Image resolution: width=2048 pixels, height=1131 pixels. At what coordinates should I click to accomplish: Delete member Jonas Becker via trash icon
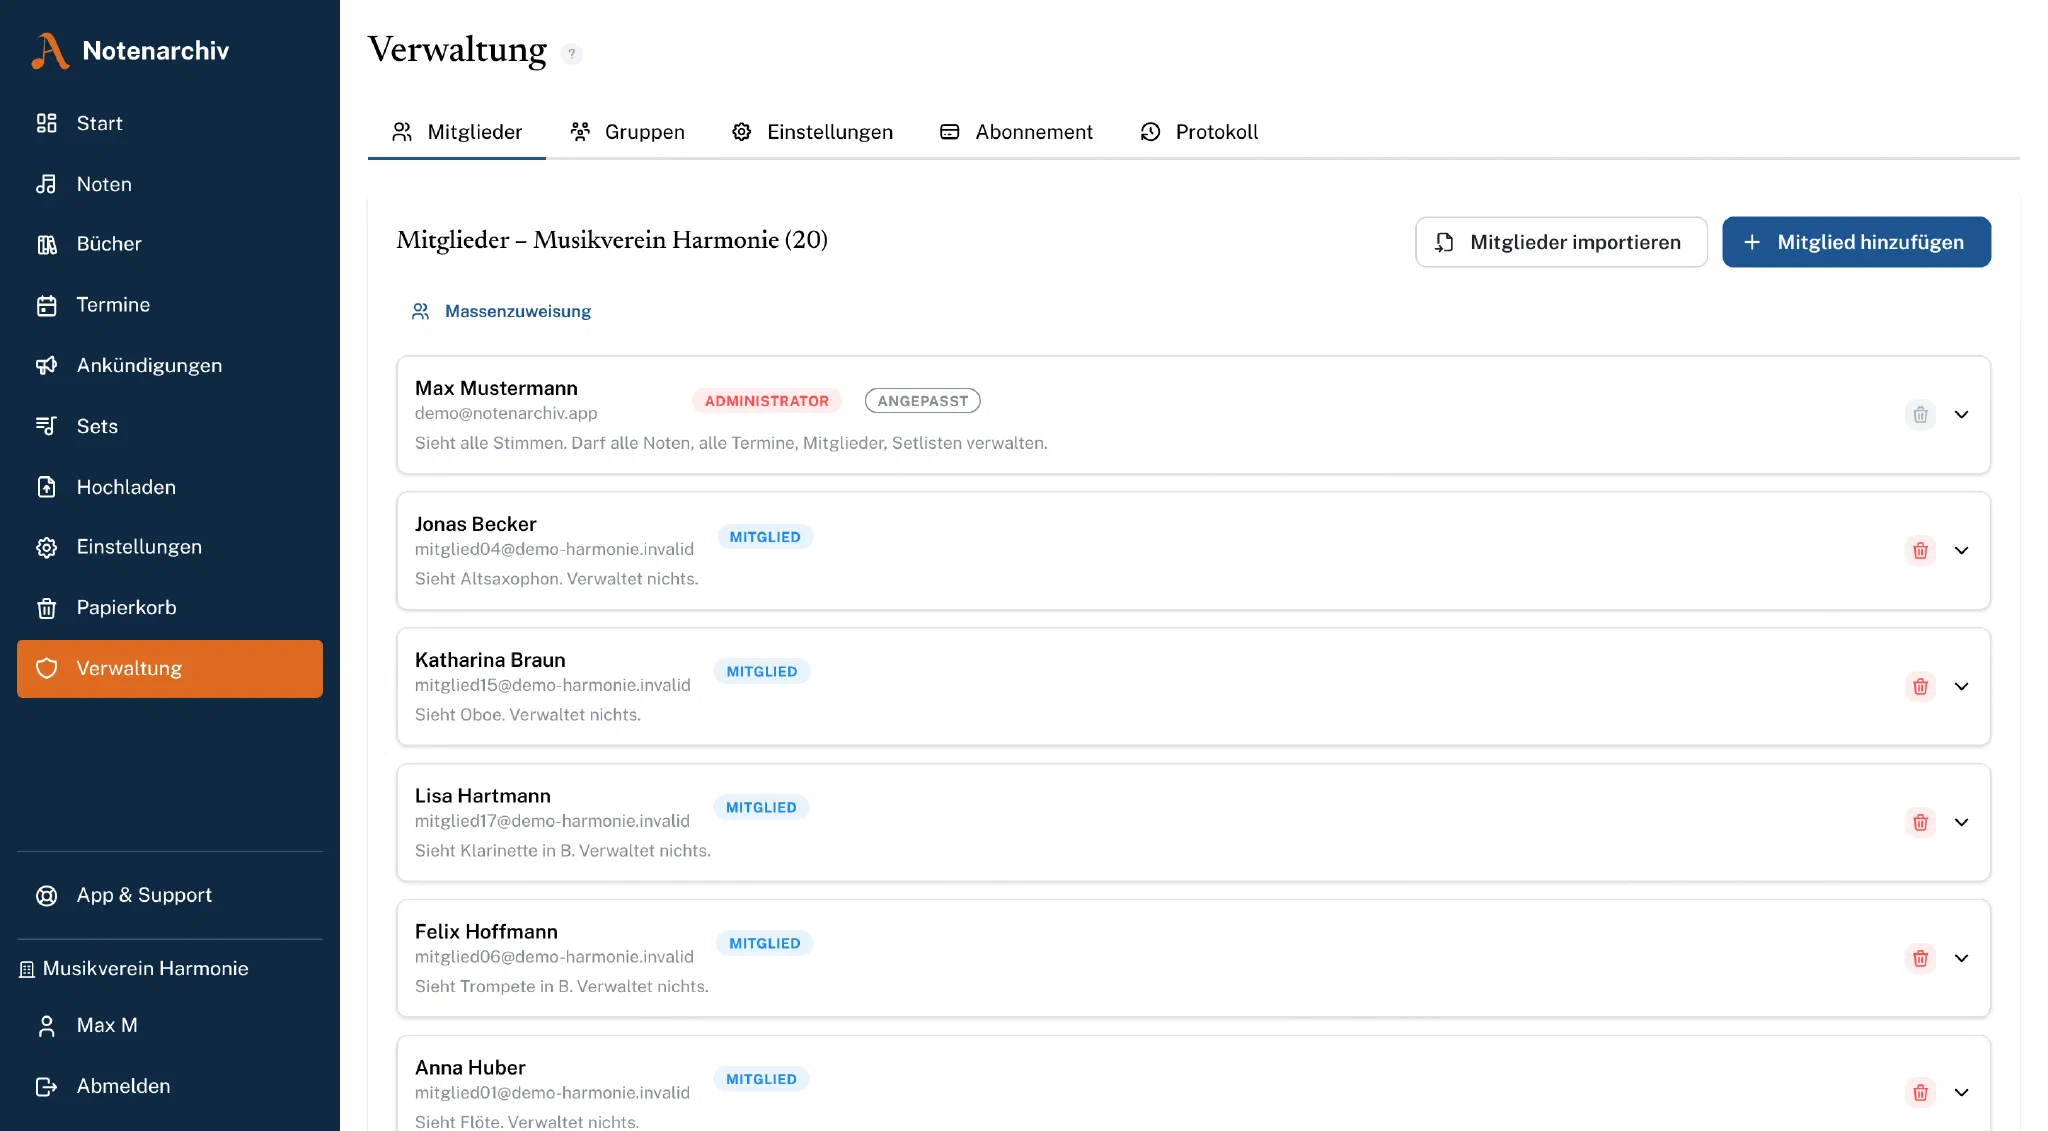tap(1920, 550)
